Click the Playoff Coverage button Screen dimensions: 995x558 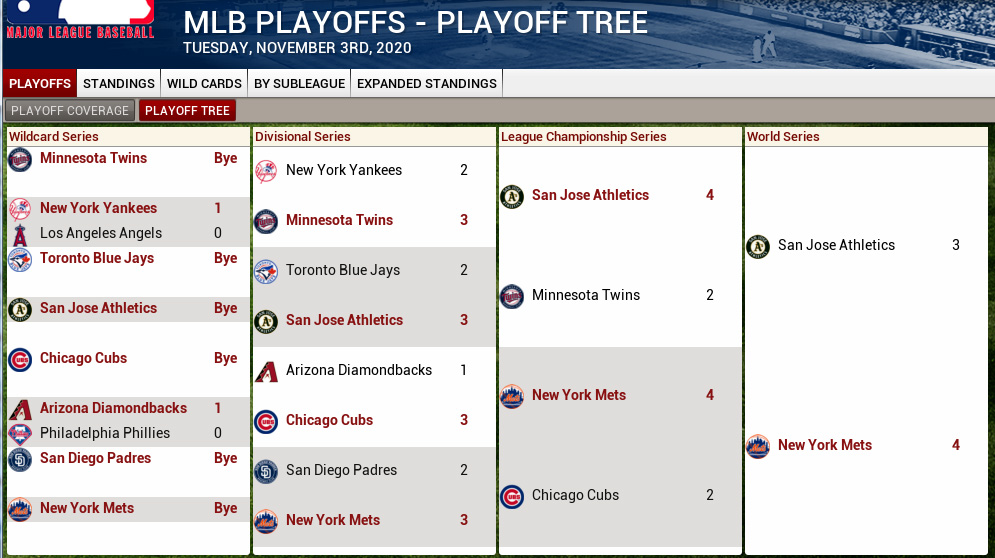tap(70, 110)
